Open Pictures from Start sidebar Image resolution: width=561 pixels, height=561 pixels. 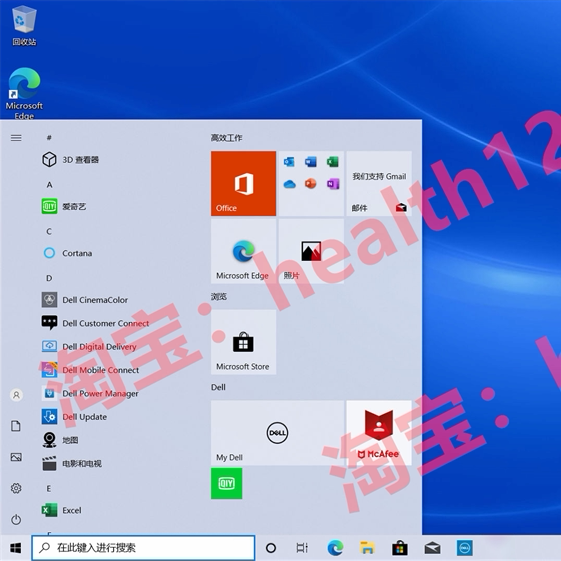(x=16, y=457)
